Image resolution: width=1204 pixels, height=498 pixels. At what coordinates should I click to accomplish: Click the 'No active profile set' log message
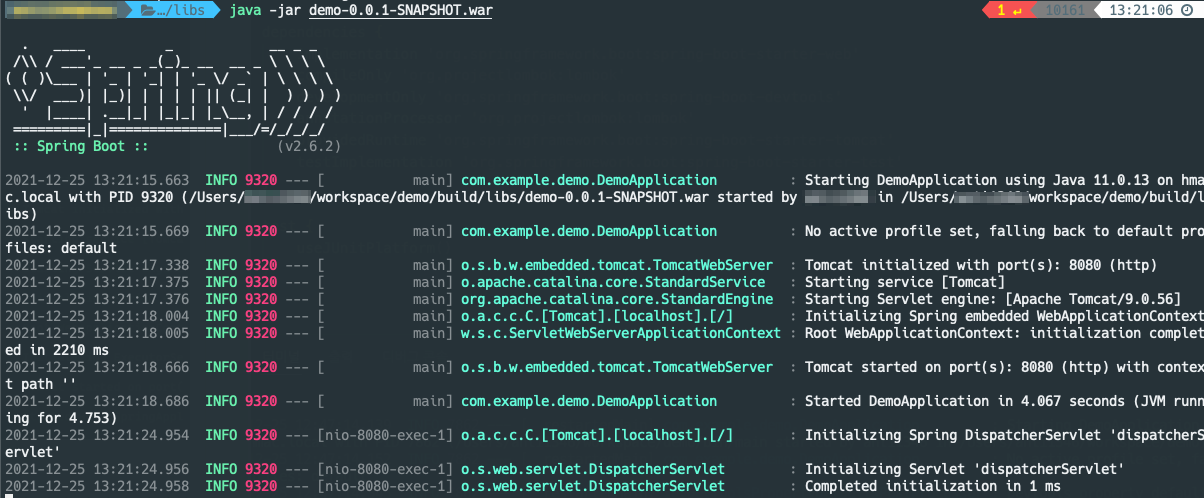pos(1004,231)
